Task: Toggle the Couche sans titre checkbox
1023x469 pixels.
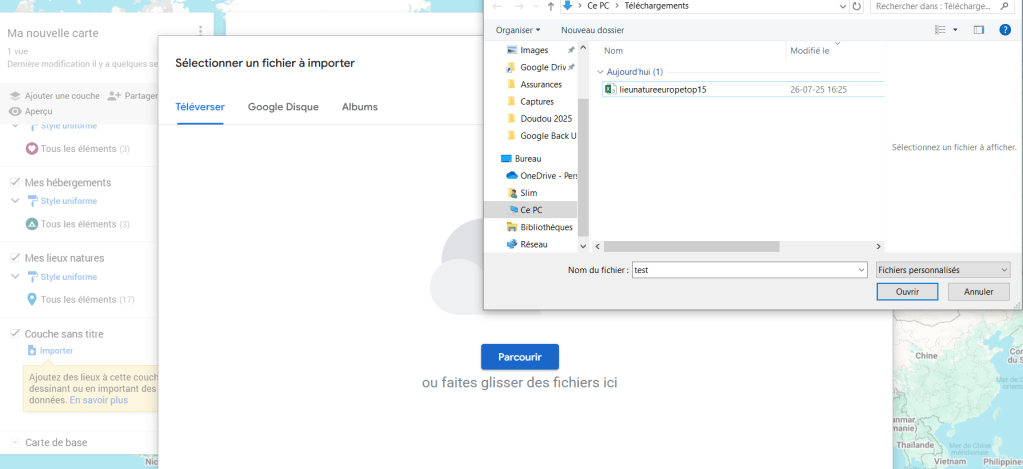Action: (15, 334)
